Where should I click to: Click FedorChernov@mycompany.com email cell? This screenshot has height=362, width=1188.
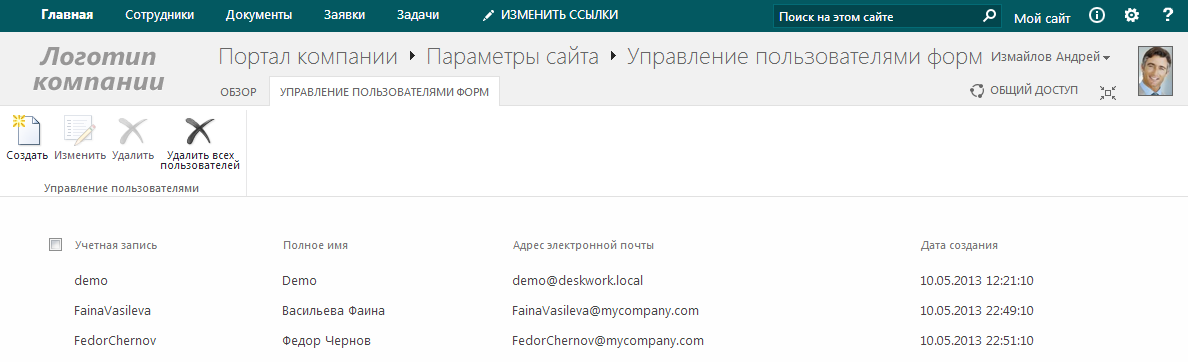click(x=608, y=341)
